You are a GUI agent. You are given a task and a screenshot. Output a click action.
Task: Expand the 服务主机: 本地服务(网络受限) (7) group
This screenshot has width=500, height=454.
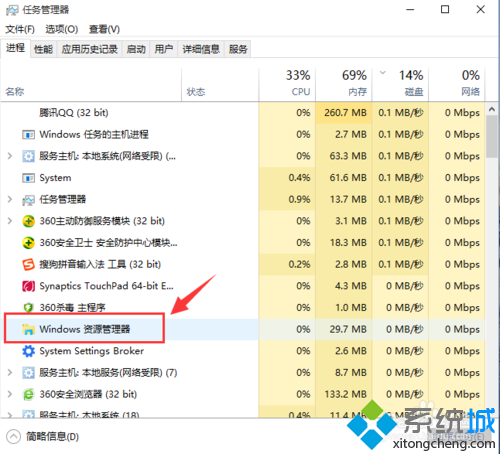coord(10,372)
